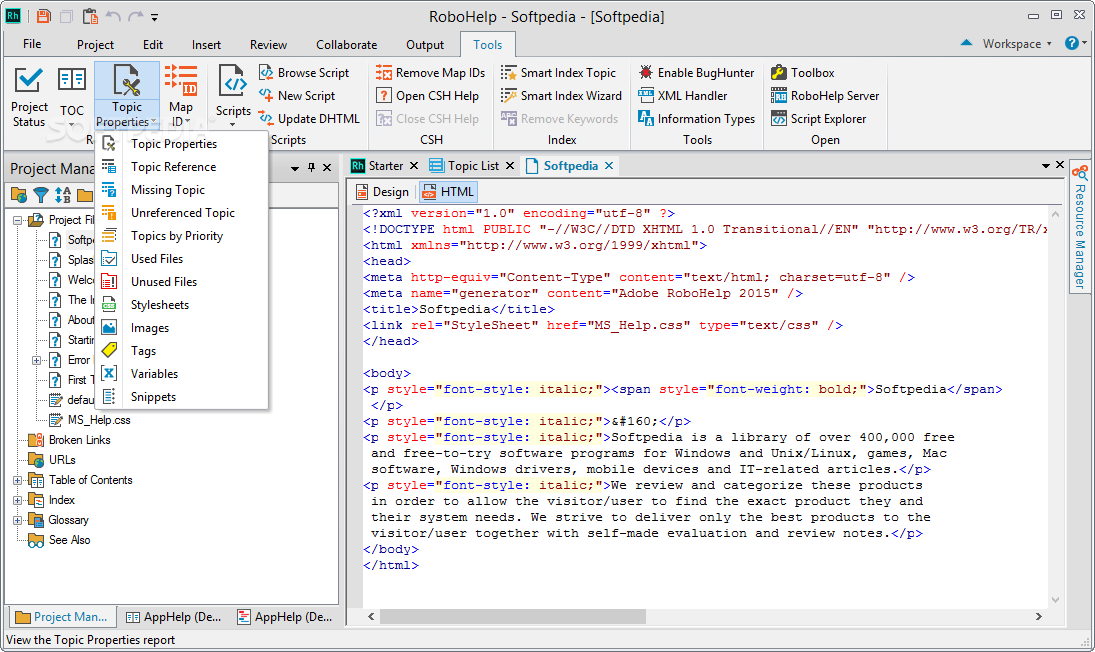Viewport: 1095px width, 652px height.
Task: Click the sort A-B icon in Project Manager
Action: (x=63, y=195)
